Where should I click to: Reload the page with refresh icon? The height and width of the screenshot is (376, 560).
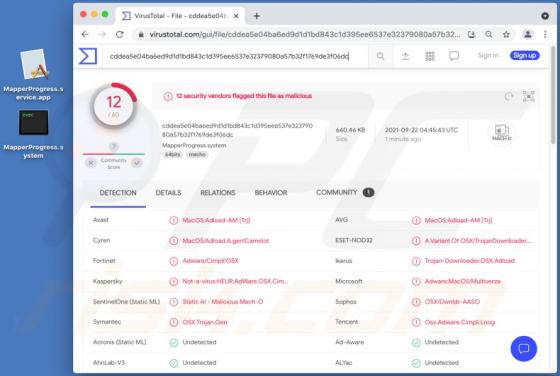click(x=120, y=34)
